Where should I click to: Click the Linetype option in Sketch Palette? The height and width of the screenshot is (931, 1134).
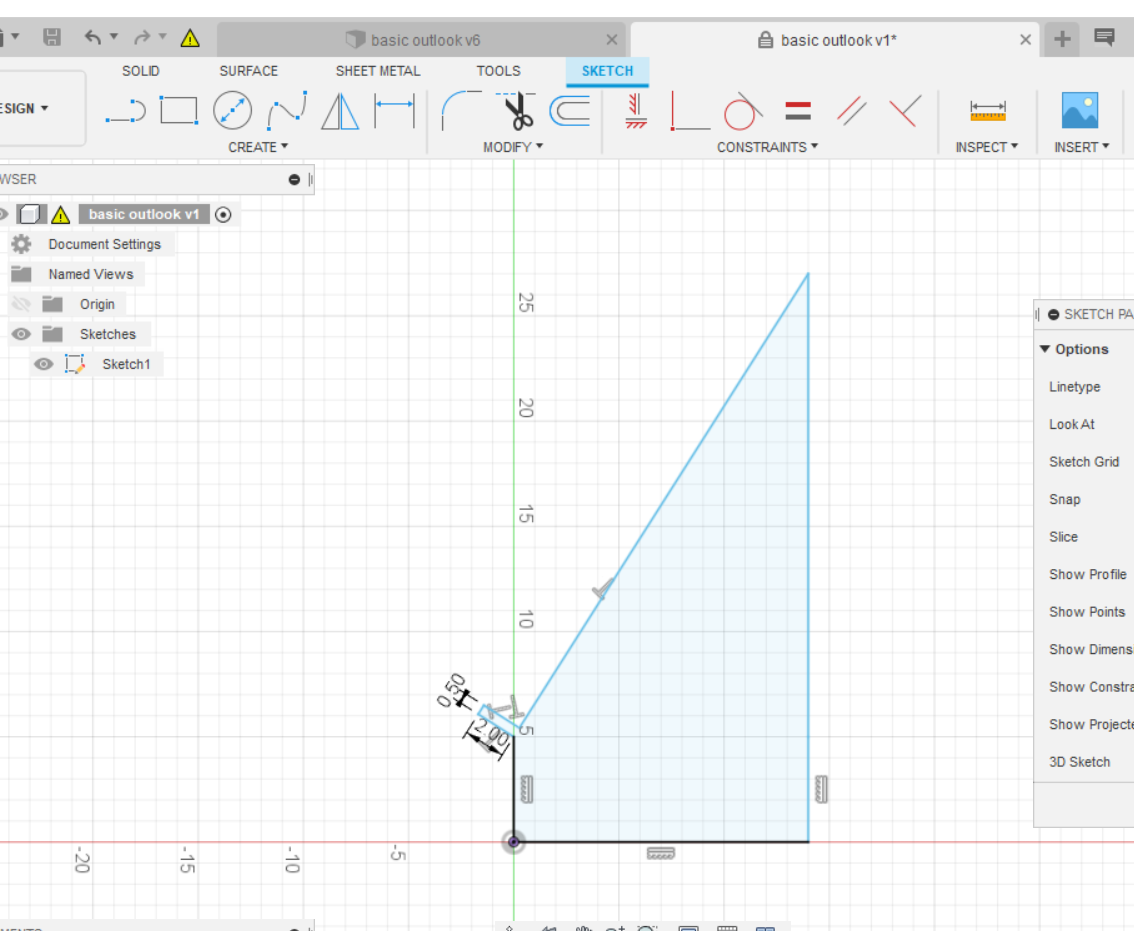(x=1075, y=387)
